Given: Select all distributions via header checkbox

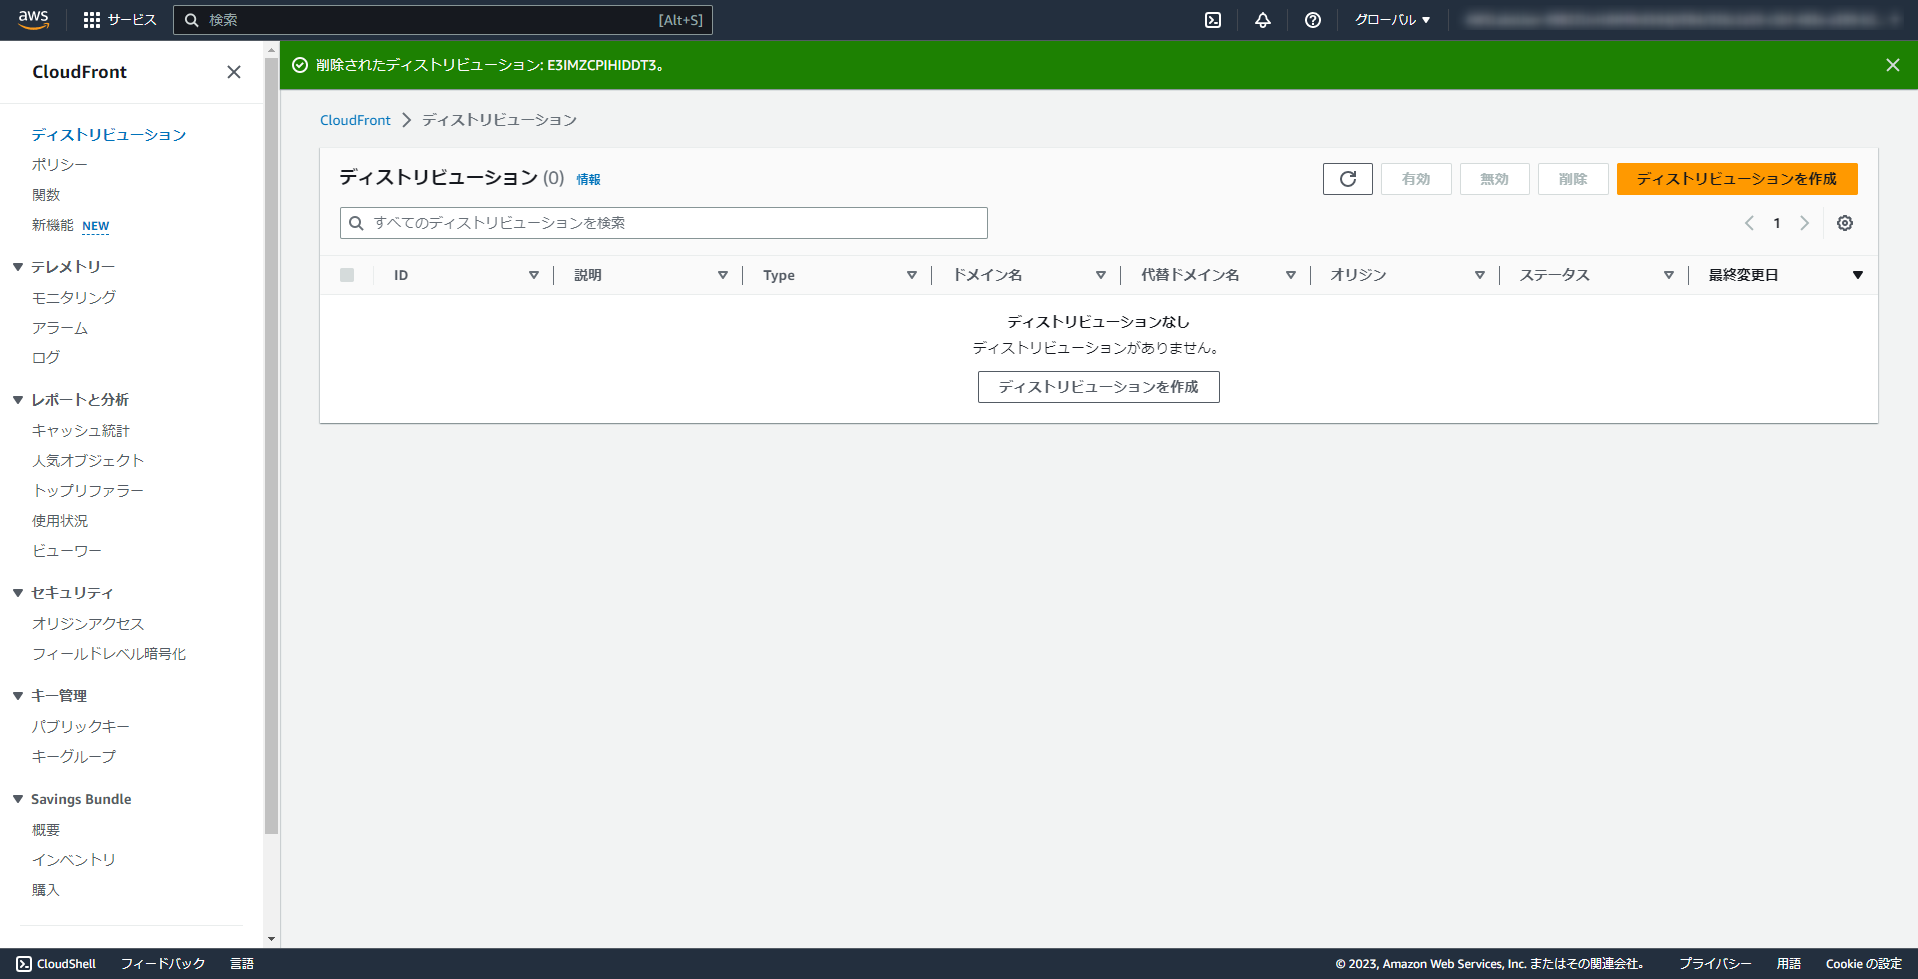Looking at the screenshot, I should point(347,274).
